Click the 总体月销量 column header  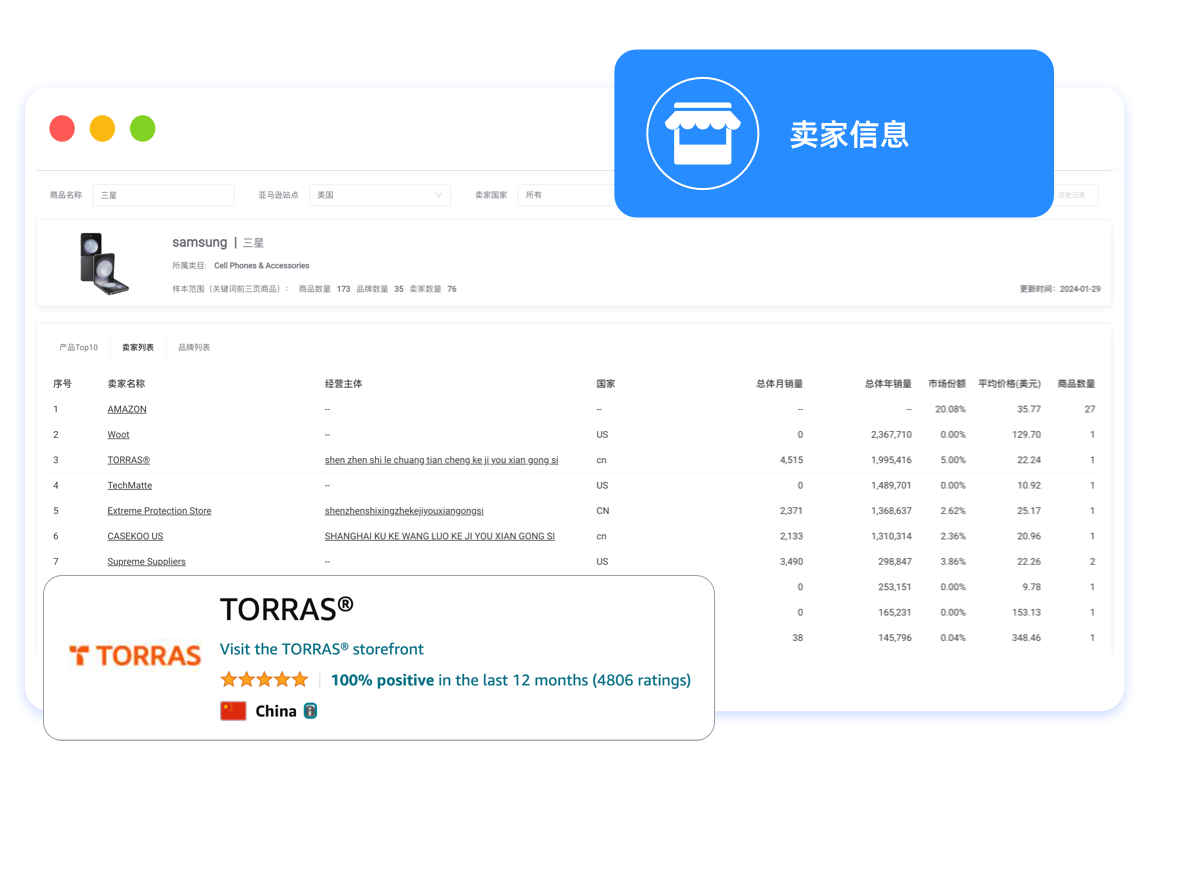coord(779,384)
